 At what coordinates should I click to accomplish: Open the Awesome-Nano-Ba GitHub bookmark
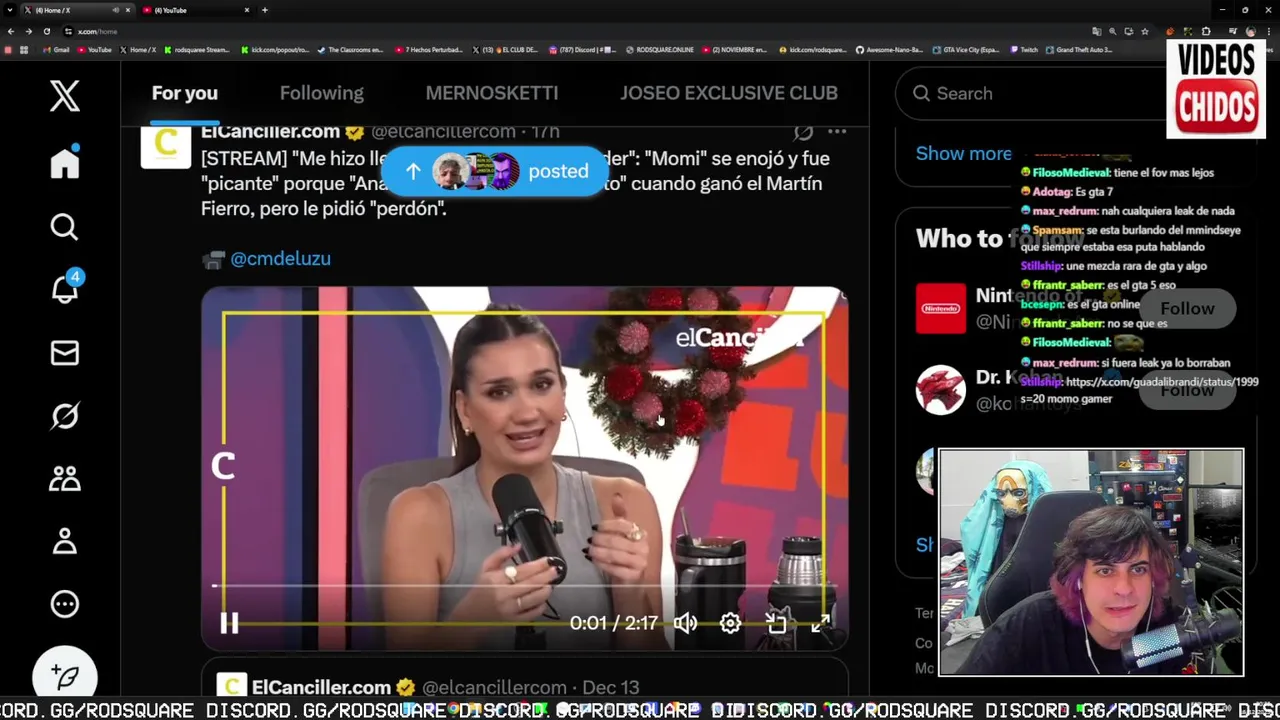(x=890, y=49)
